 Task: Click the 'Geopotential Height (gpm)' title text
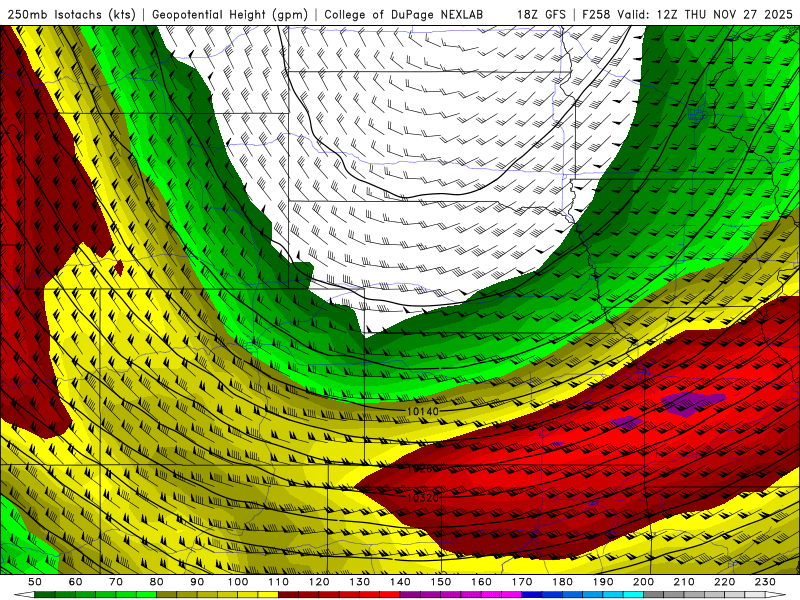point(230,14)
